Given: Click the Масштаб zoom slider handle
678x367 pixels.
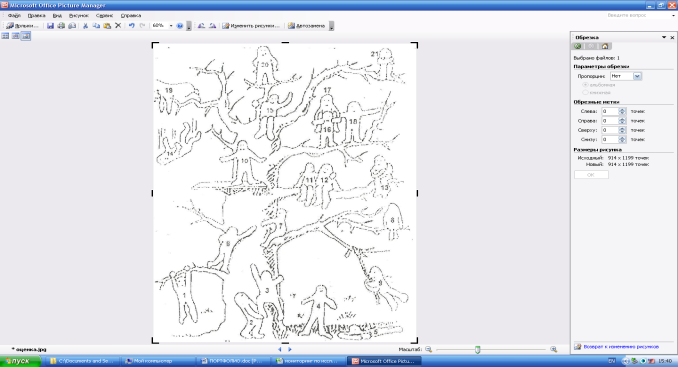Looking at the screenshot, I should point(477,349).
